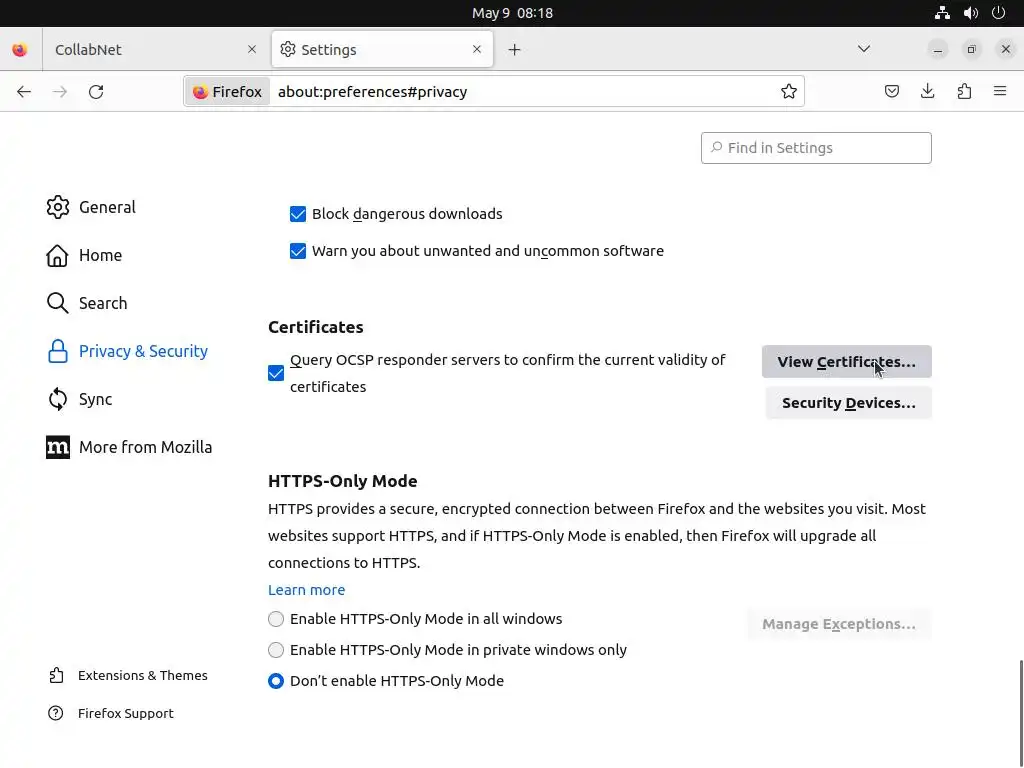Click the View Certificates button
Image resolution: width=1024 pixels, height=768 pixels.
(x=846, y=362)
